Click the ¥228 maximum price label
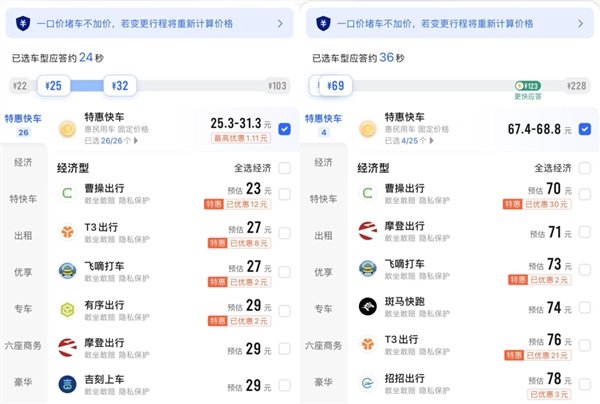600x404 pixels. coord(576,86)
